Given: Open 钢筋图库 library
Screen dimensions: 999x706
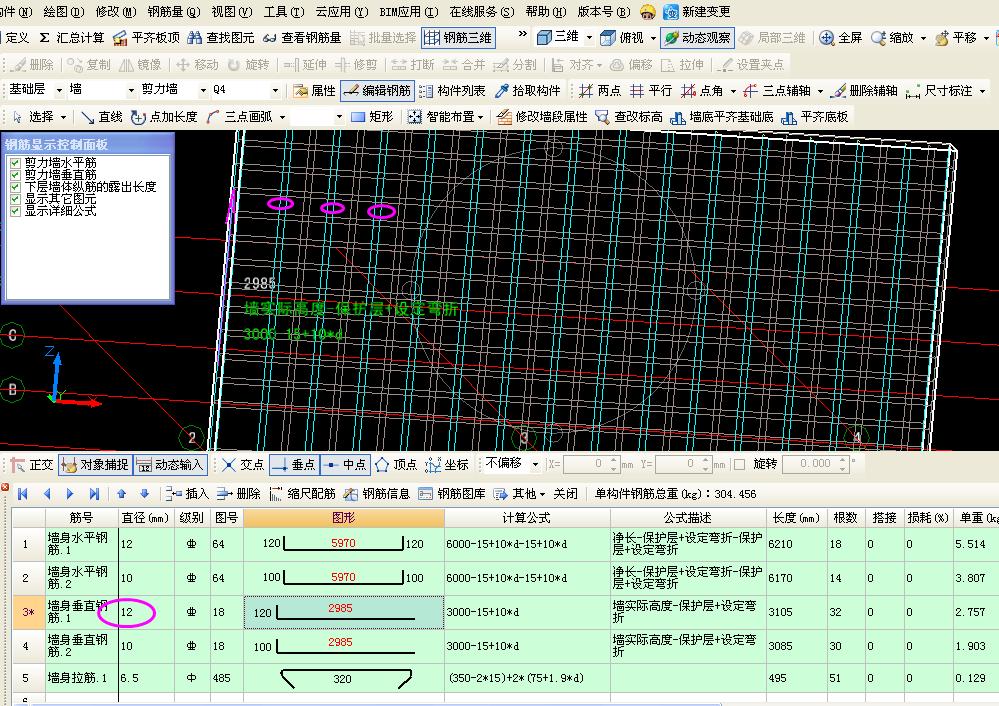Looking at the screenshot, I should tap(452, 493).
